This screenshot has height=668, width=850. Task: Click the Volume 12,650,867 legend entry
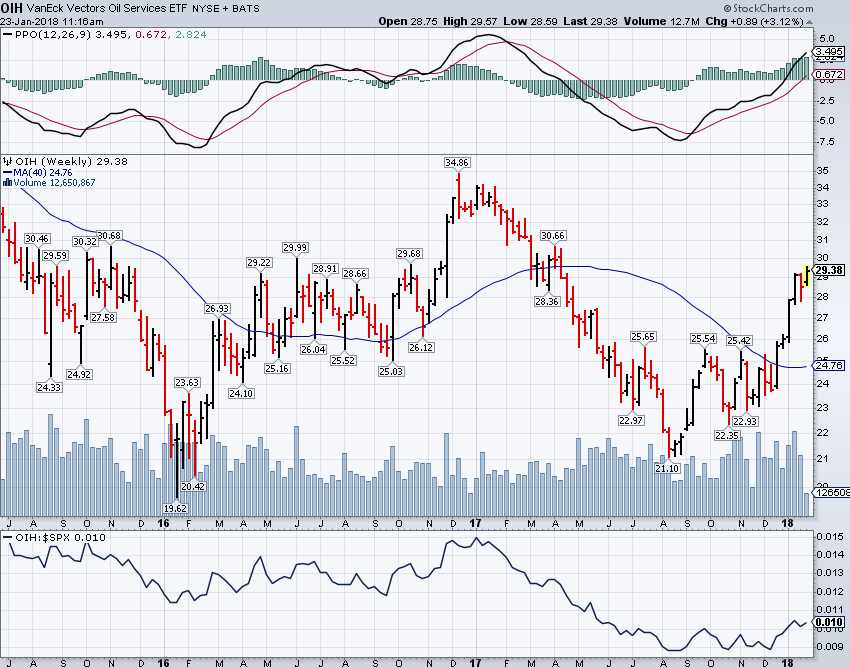51,182
